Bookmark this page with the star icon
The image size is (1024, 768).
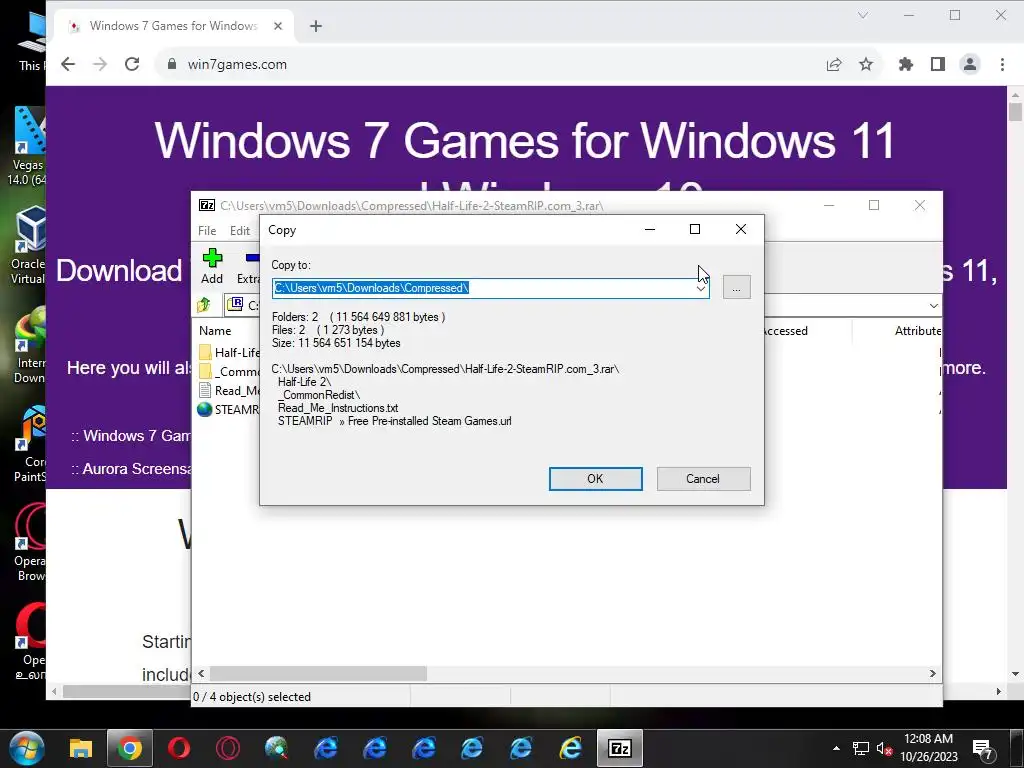(866, 64)
